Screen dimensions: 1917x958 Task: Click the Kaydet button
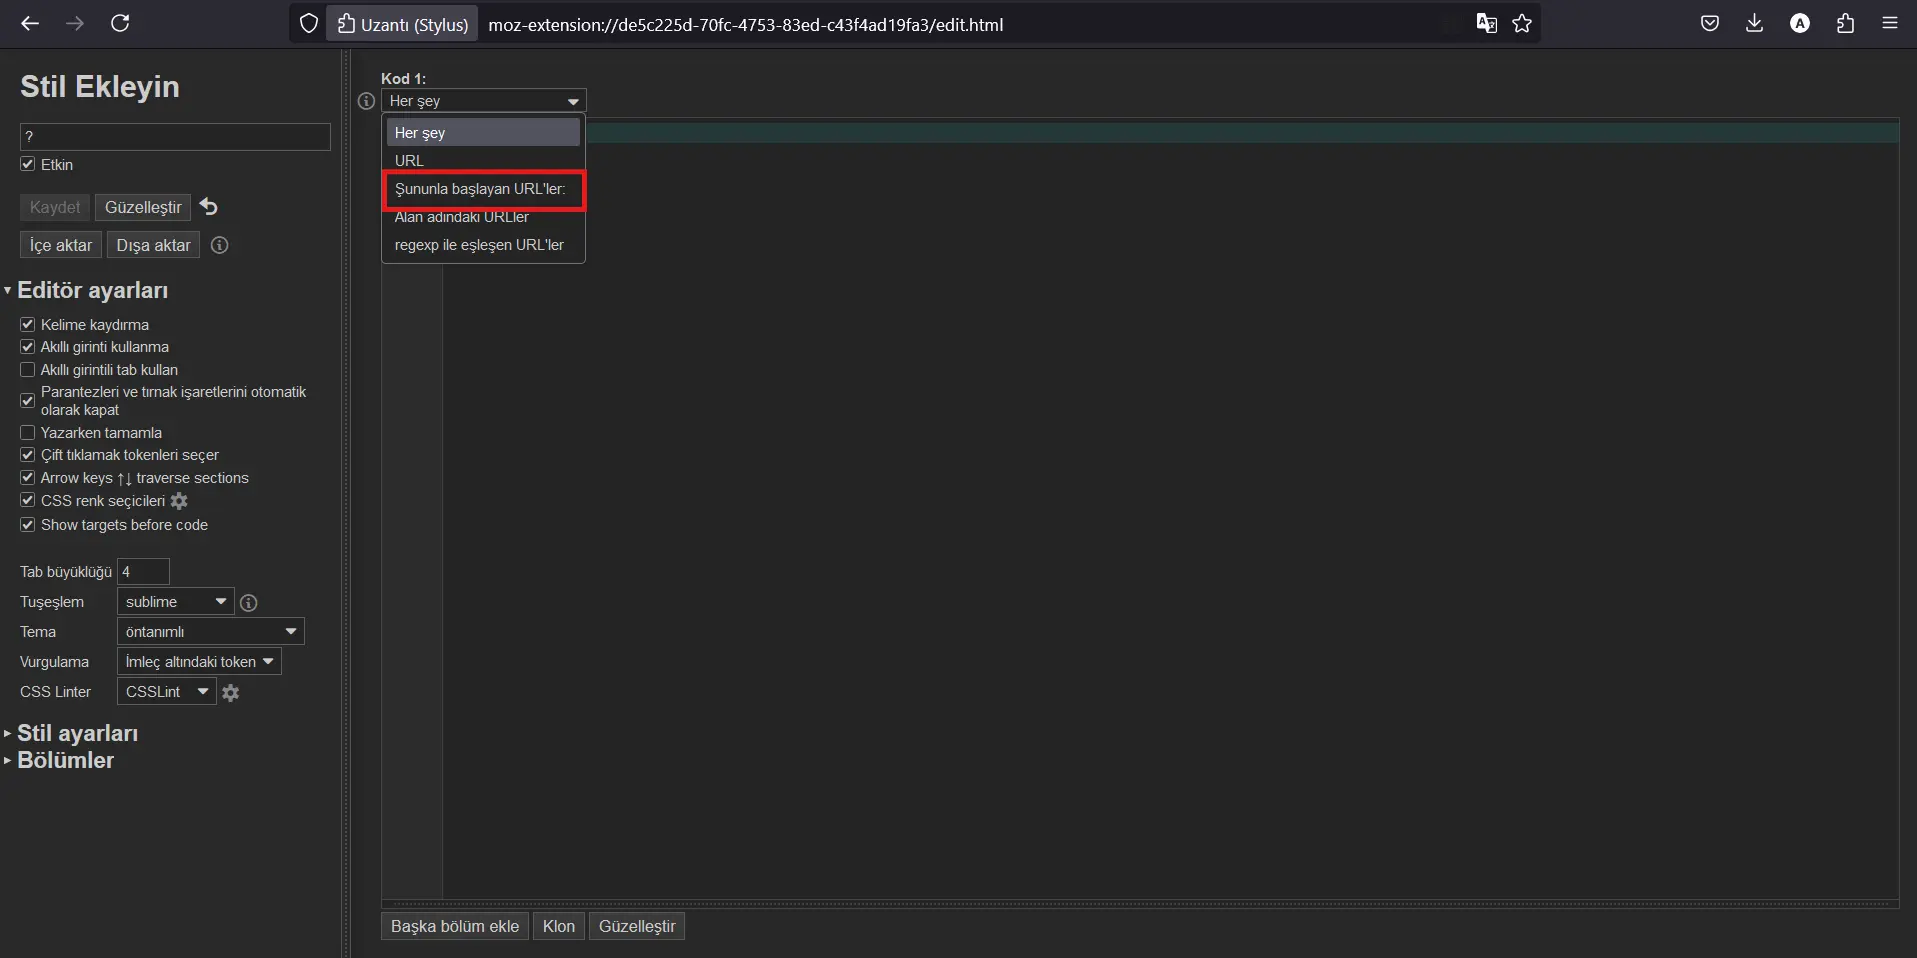(x=55, y=207)
